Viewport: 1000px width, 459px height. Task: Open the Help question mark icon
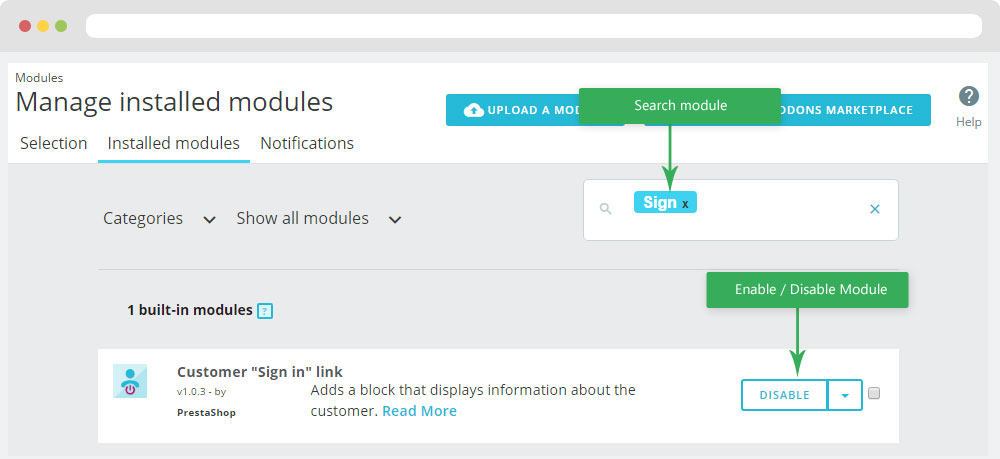(969, 97)
